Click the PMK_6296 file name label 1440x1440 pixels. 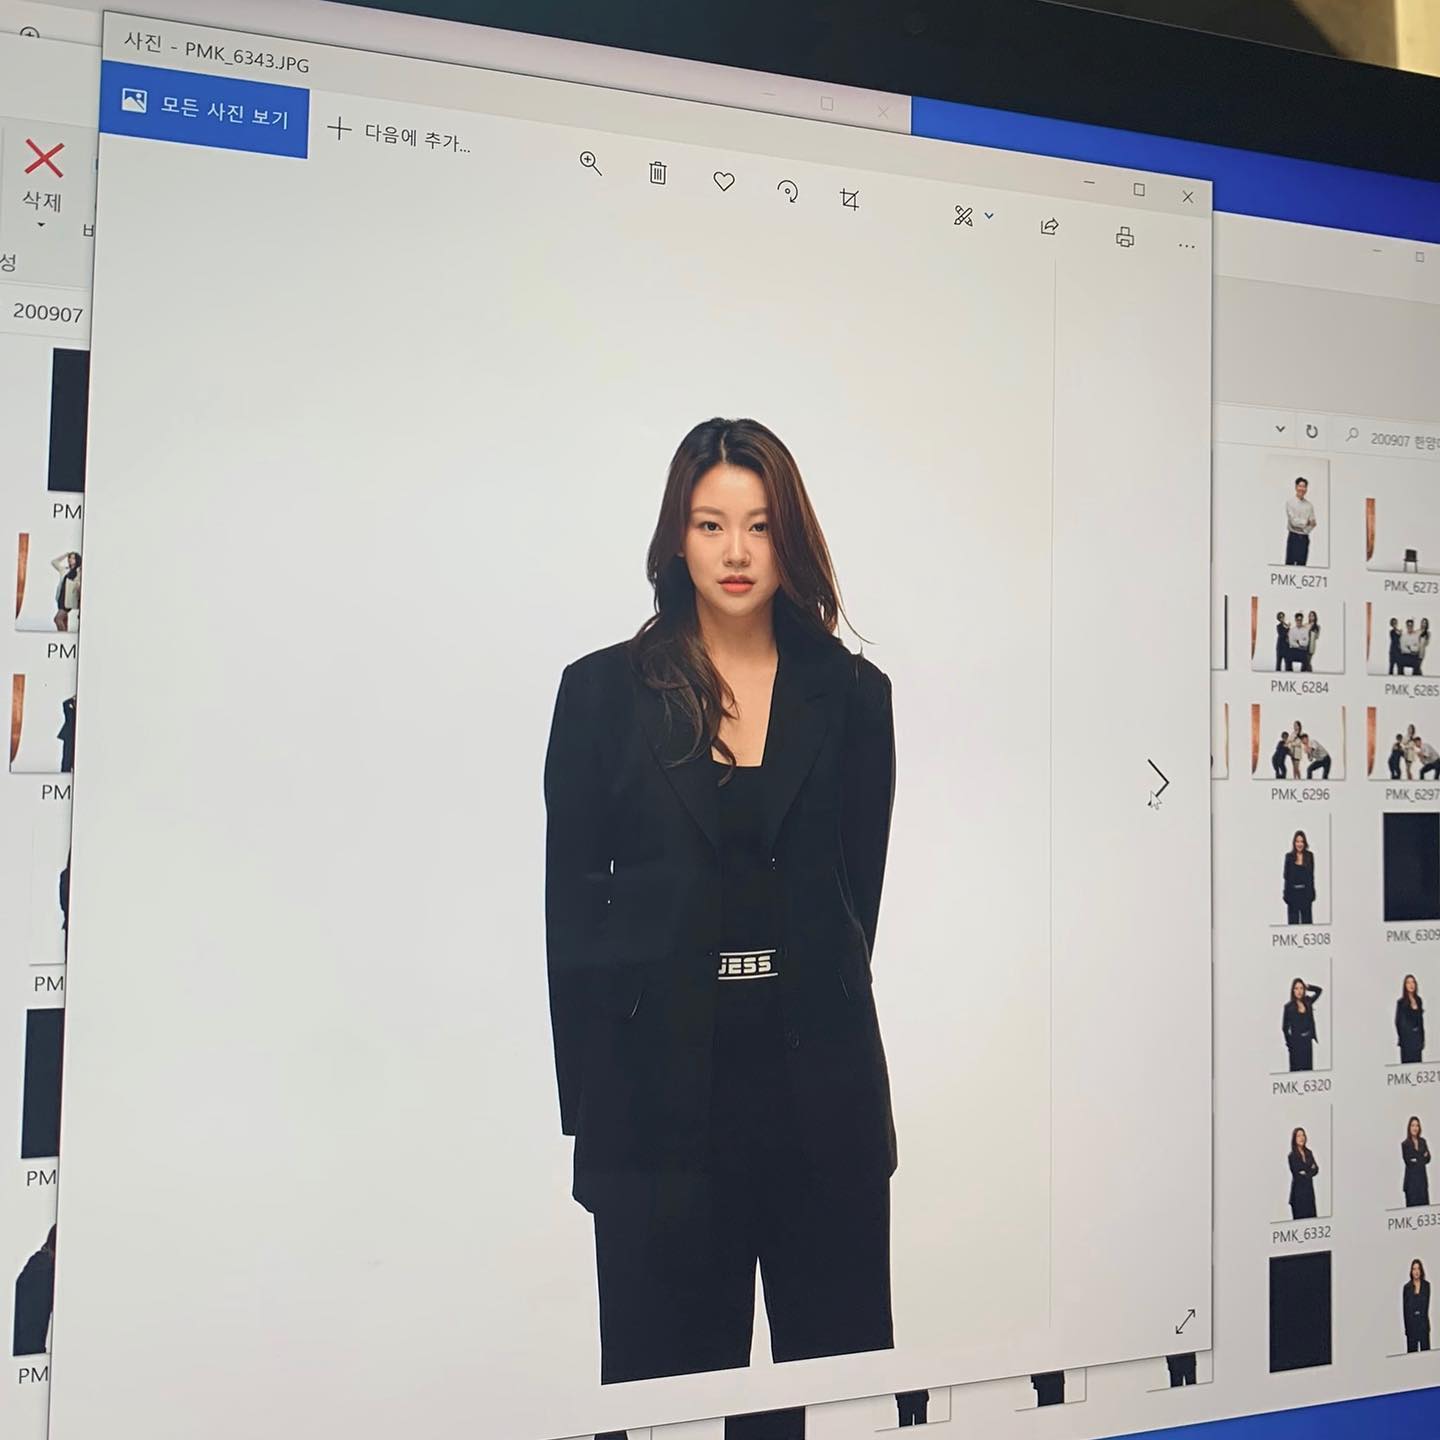(1300, 794)
